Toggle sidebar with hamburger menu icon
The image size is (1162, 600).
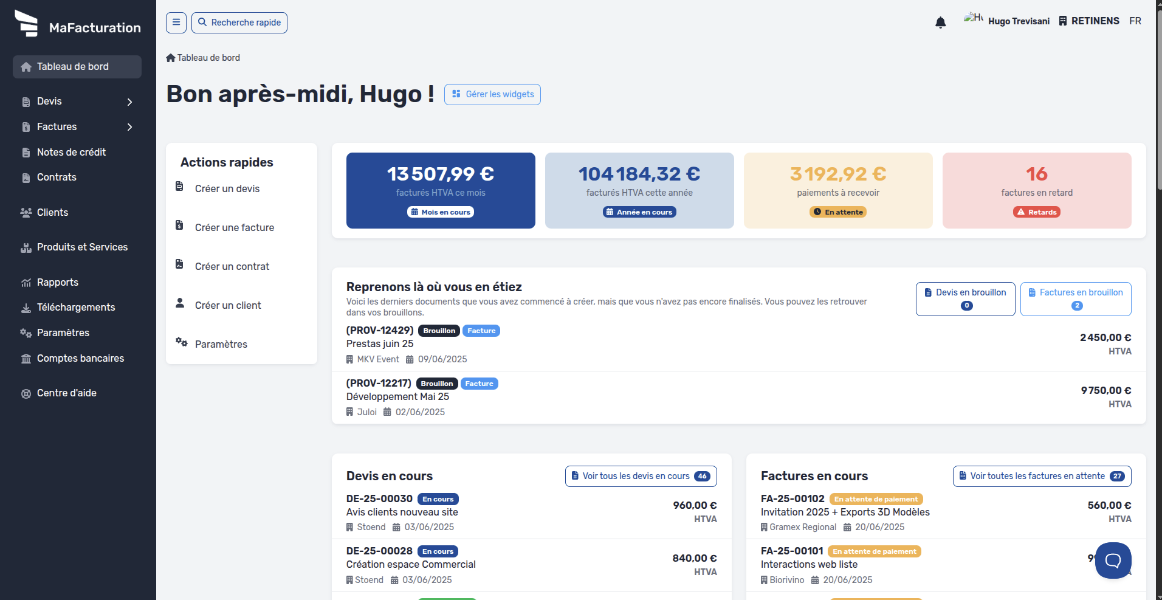(x=176, y=23)
